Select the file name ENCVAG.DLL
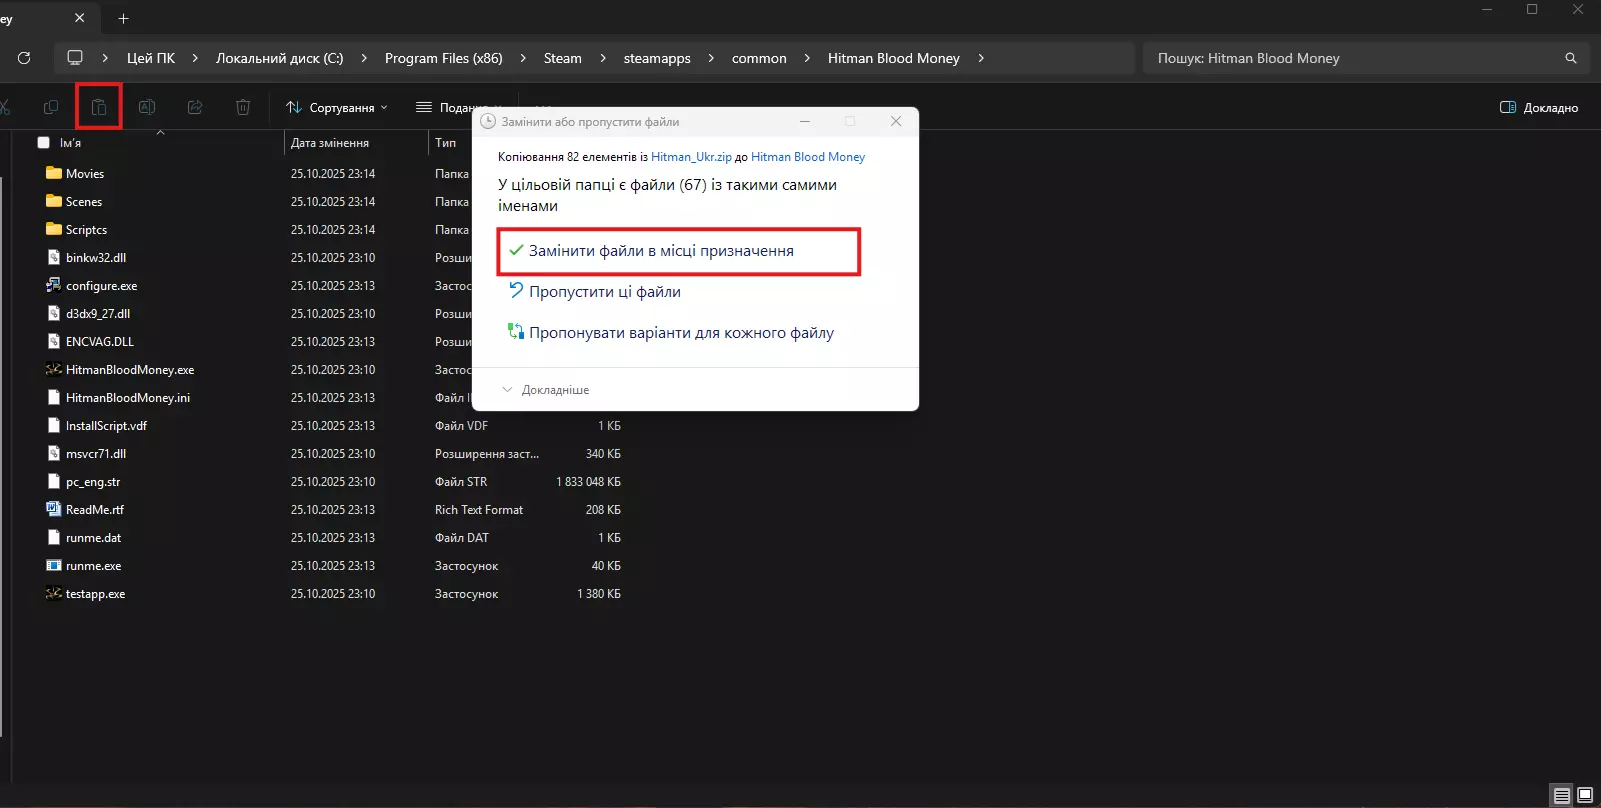Viewport: 1601px width, 808px height. point(100,341)
